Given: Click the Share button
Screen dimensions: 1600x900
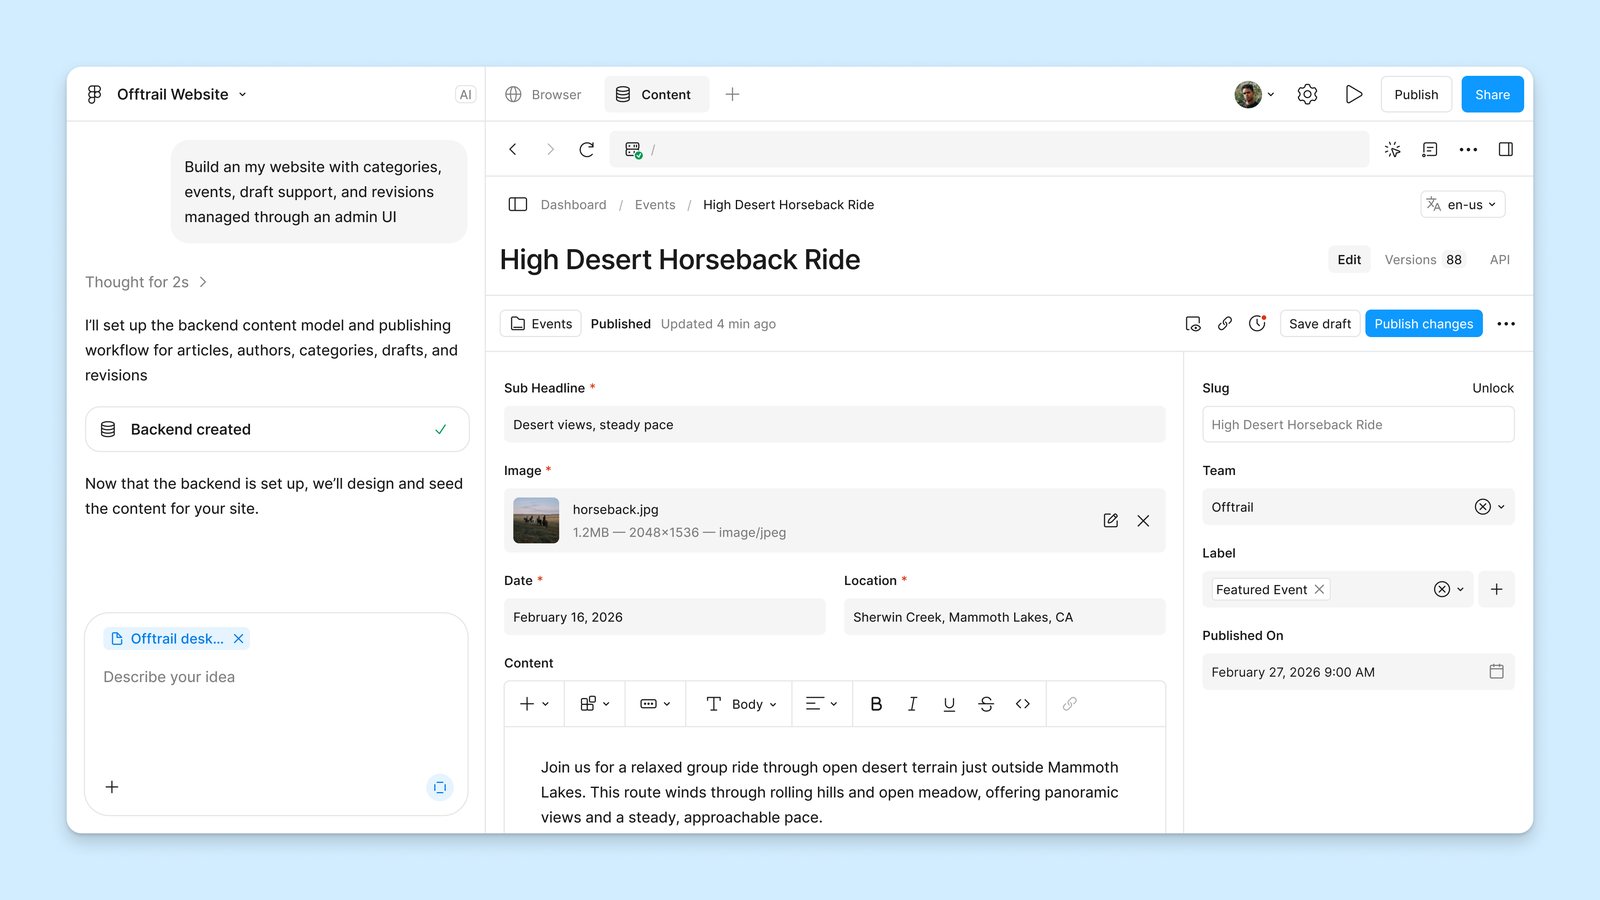Looking at the screenshot, I should (1492, 94).
